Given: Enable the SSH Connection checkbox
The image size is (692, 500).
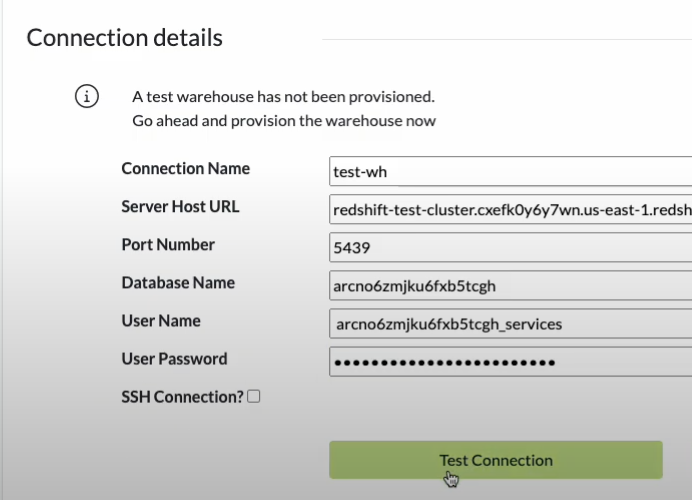Looking at the screenshot, I should (254, 397).
